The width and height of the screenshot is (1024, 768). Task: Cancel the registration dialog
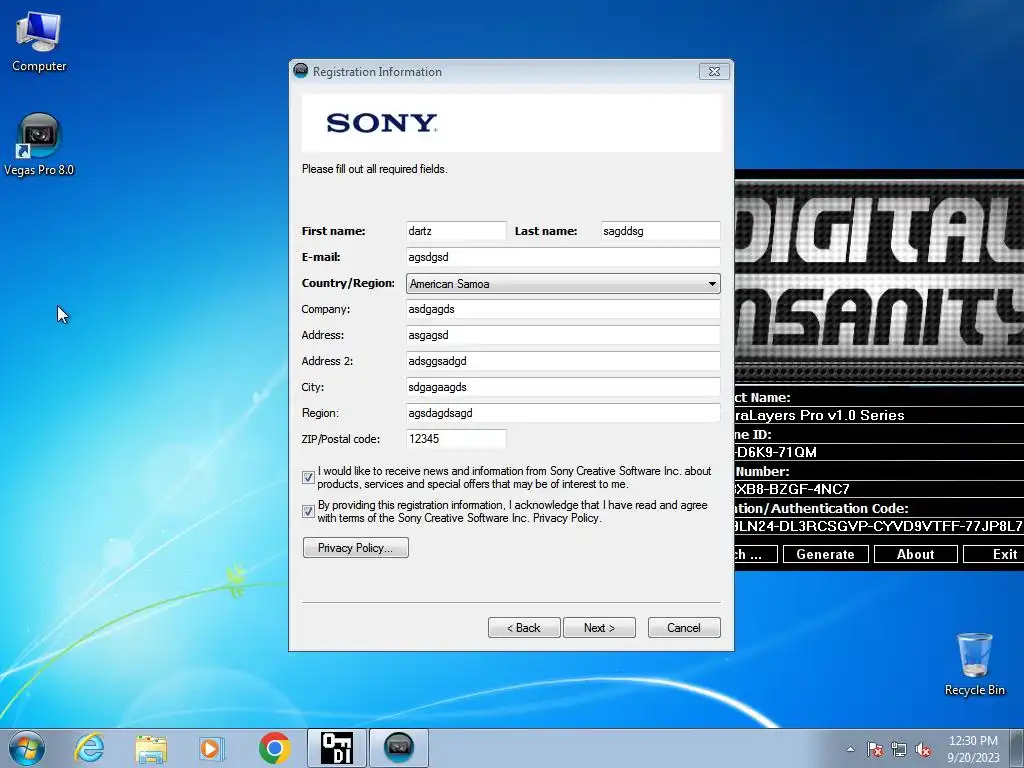pyautogui.click(x=684, y=628)
